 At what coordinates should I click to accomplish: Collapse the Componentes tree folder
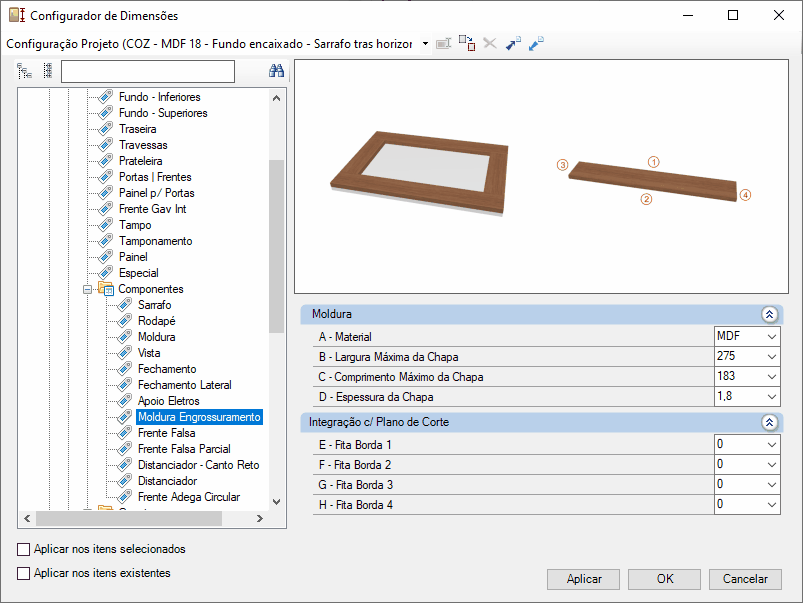tap(88, 289)
